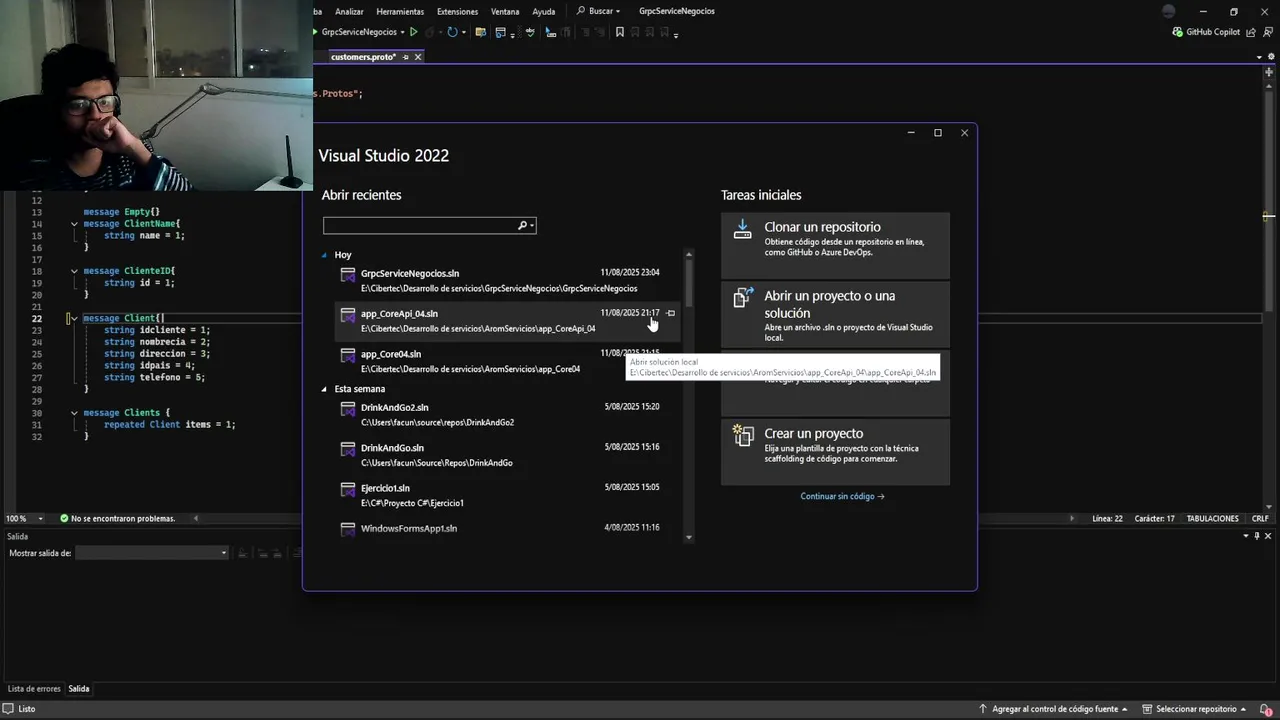Switch to the Salida tab
Viewport: 1280px width, 720px height.
point(78,689)
